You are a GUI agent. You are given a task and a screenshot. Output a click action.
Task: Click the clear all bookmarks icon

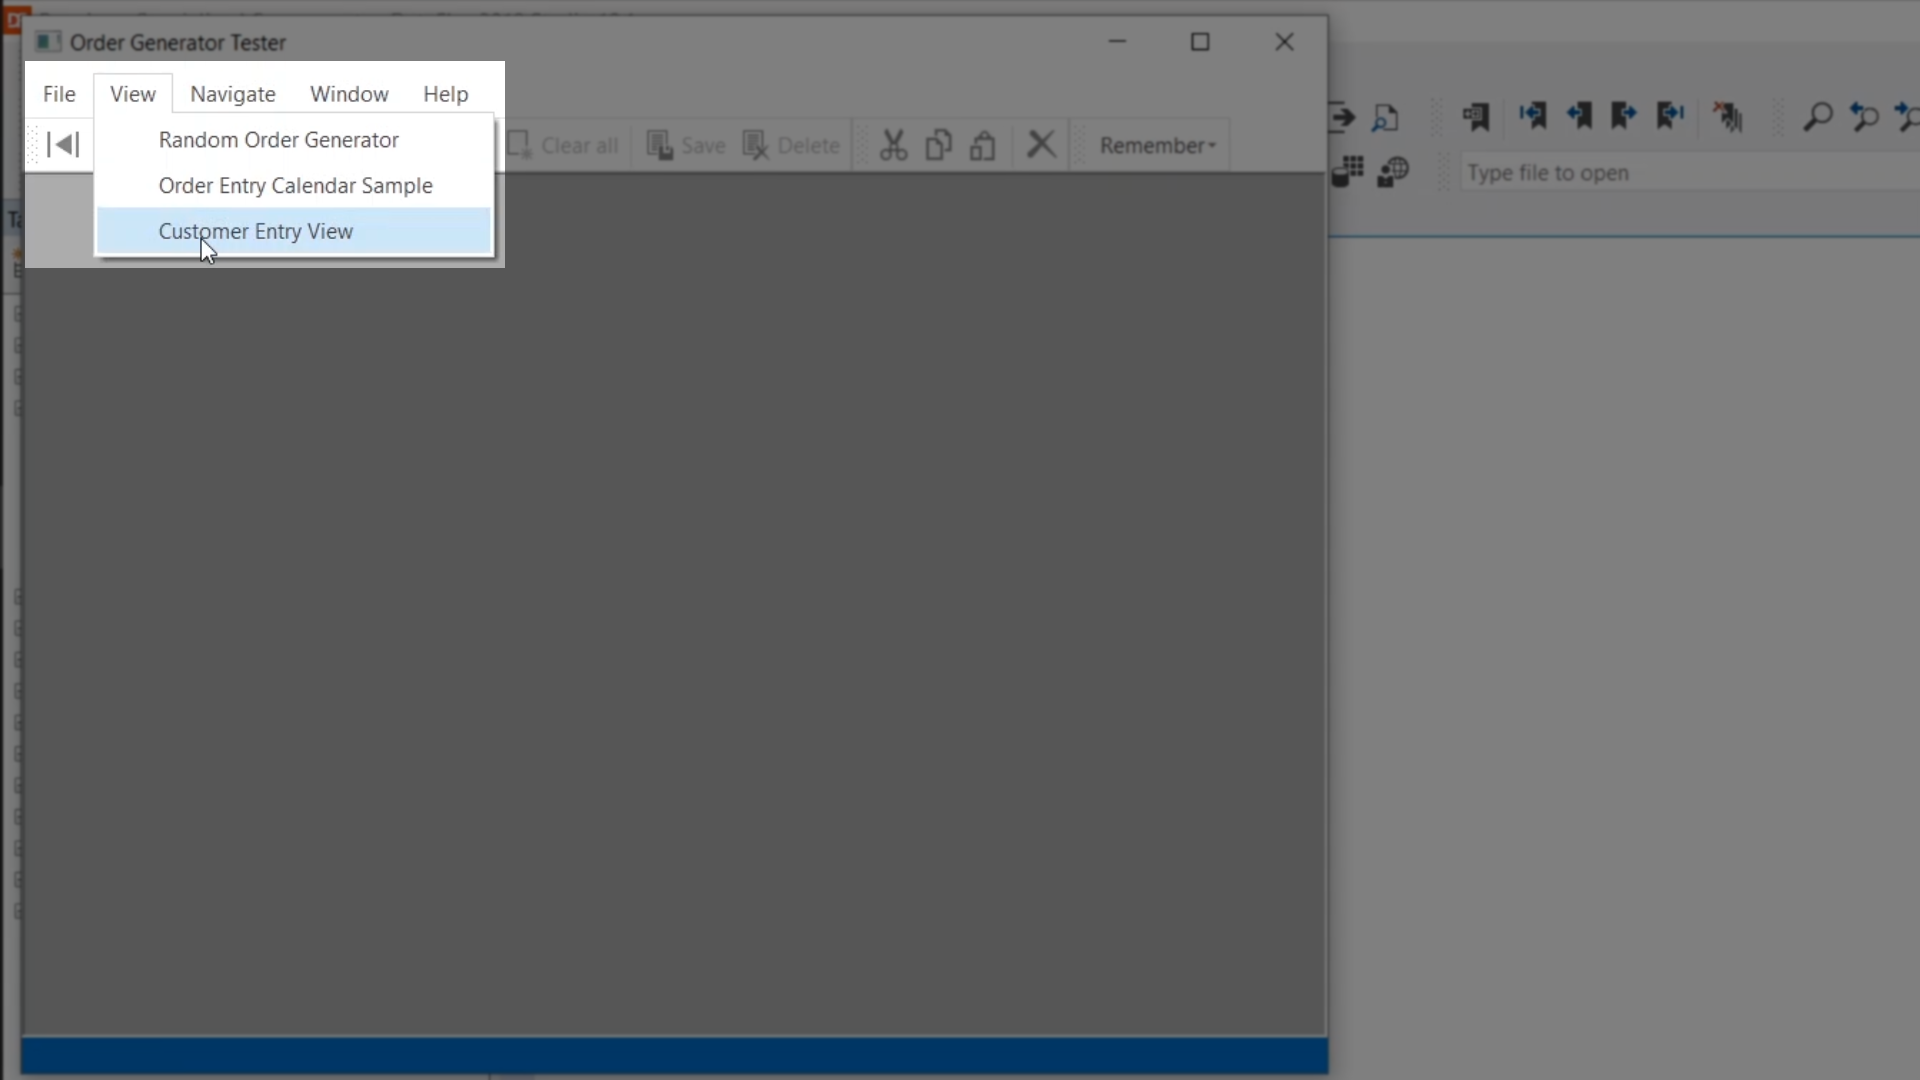coord(1727,117)
